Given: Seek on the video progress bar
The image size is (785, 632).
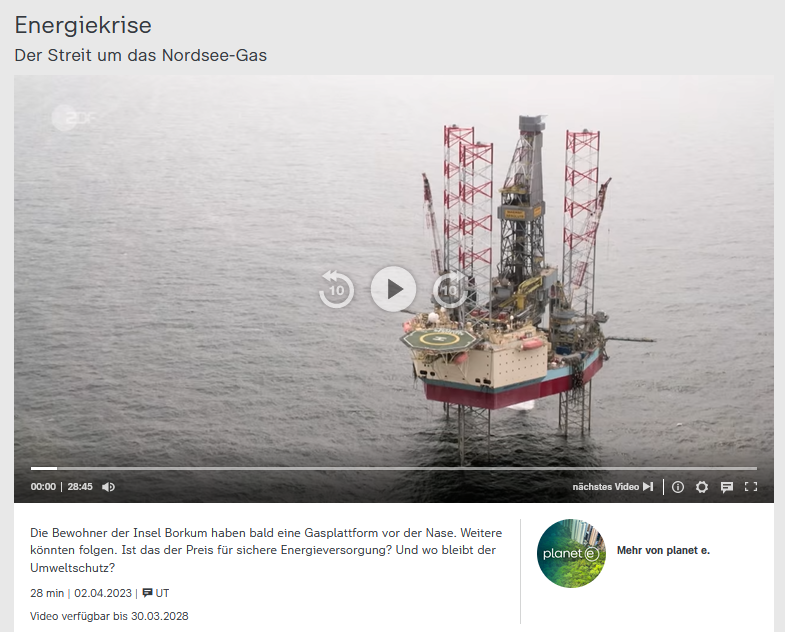Looking at the screenshot, I should [394, 468].
